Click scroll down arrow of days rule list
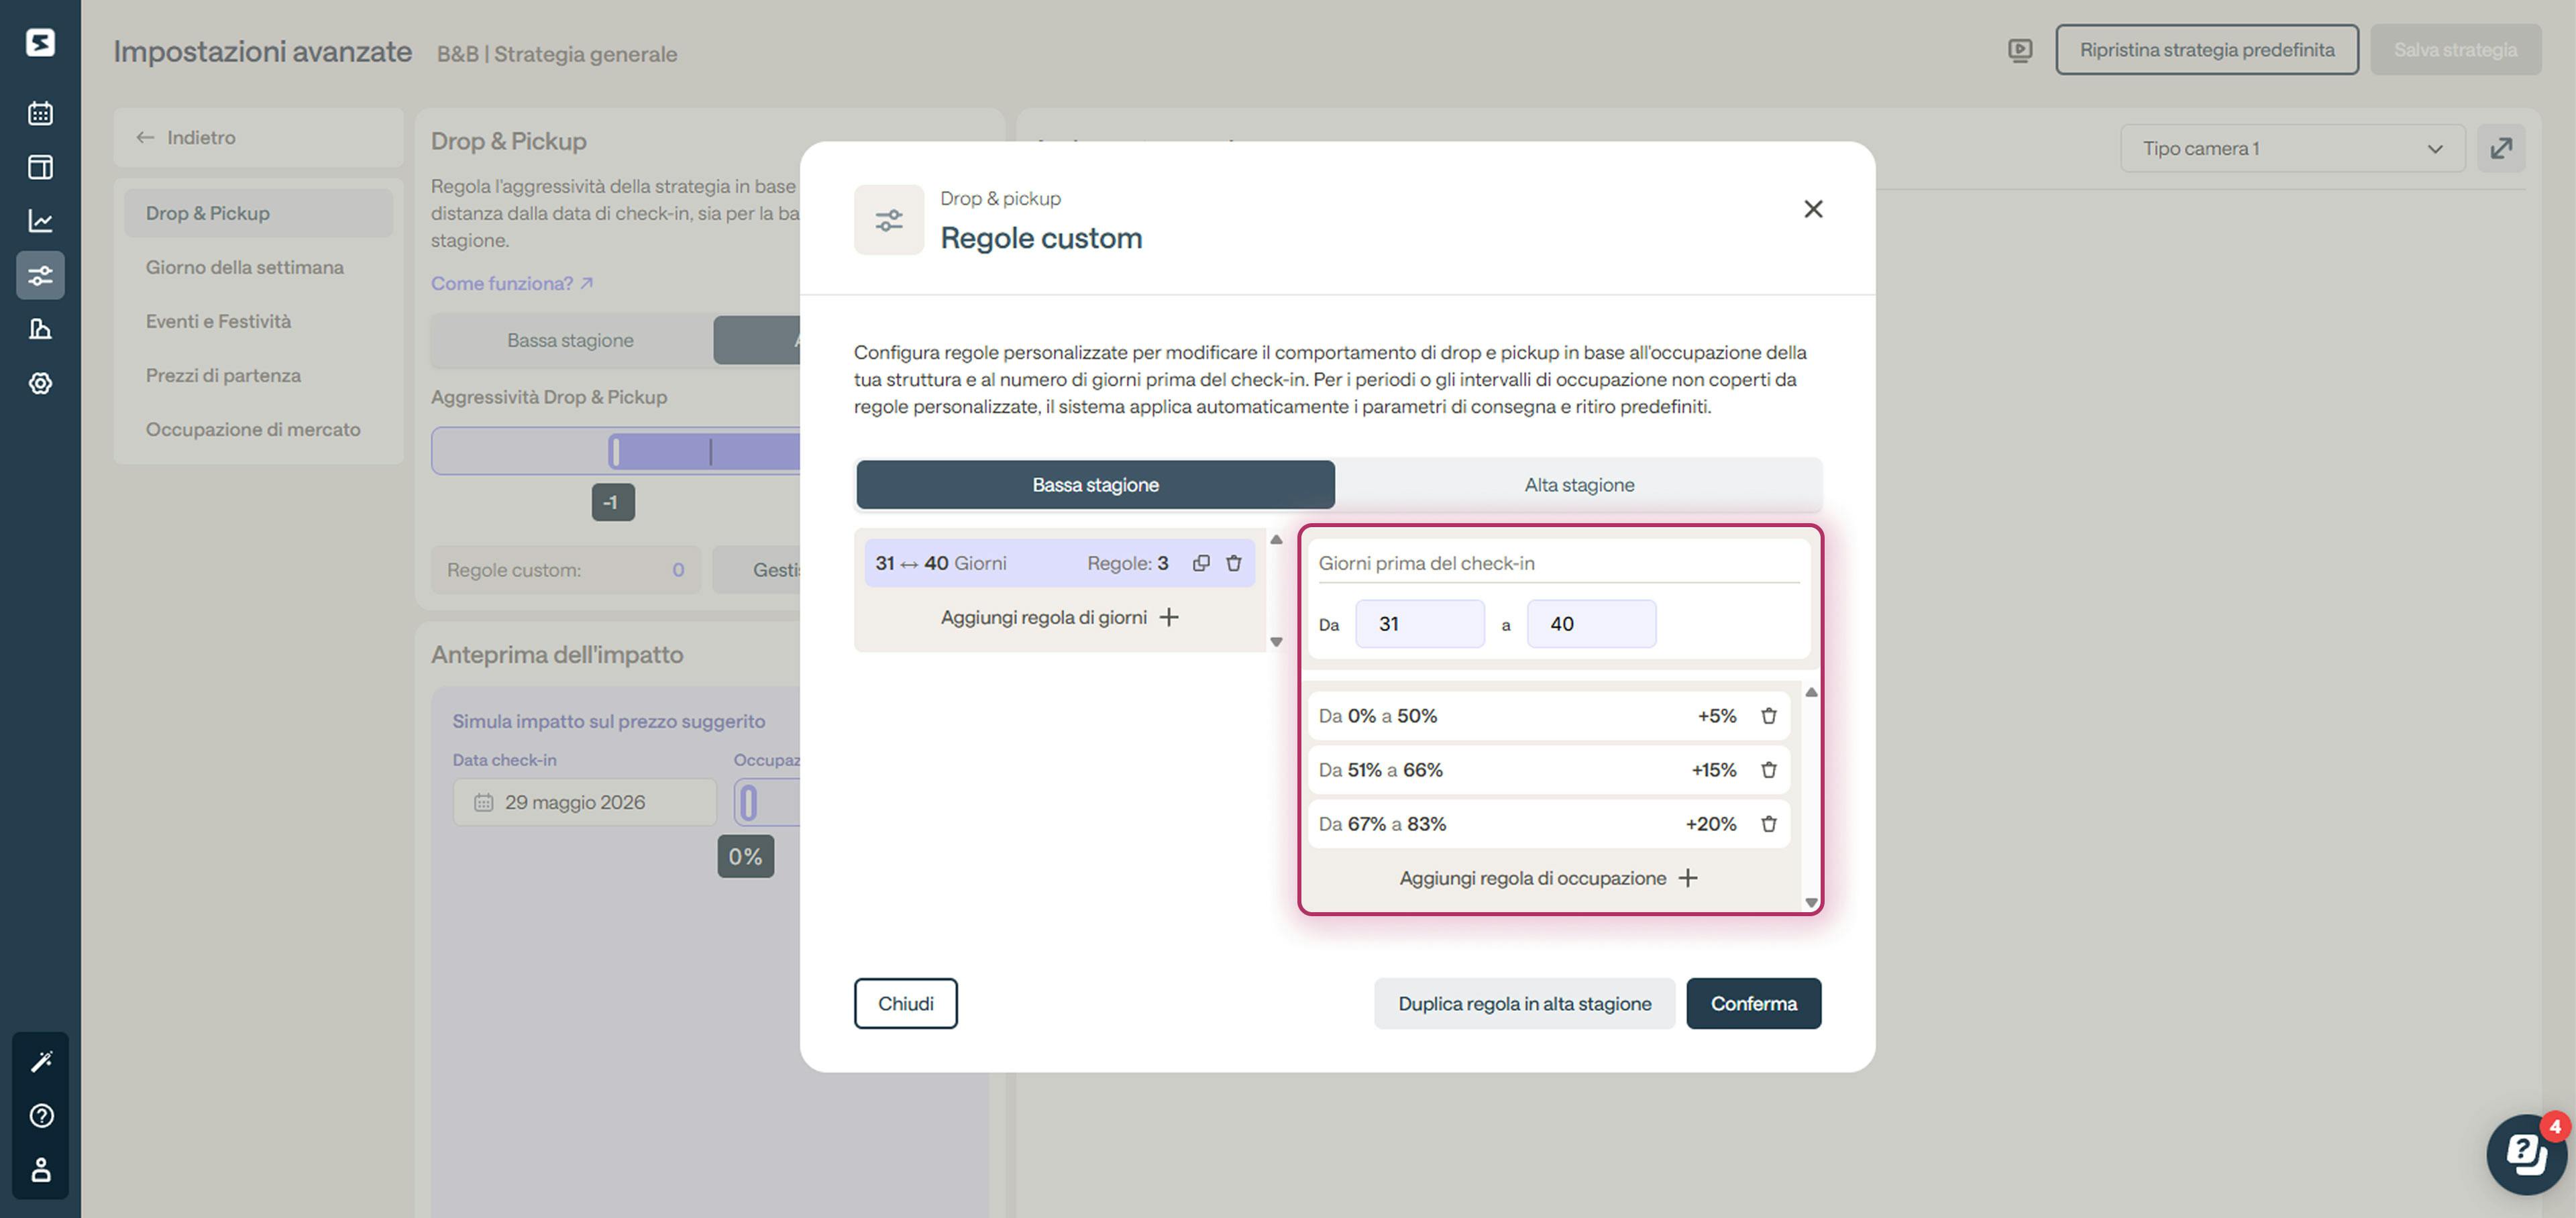2576x1218 pixels. pyautogui.click(x=1276, y=642)
